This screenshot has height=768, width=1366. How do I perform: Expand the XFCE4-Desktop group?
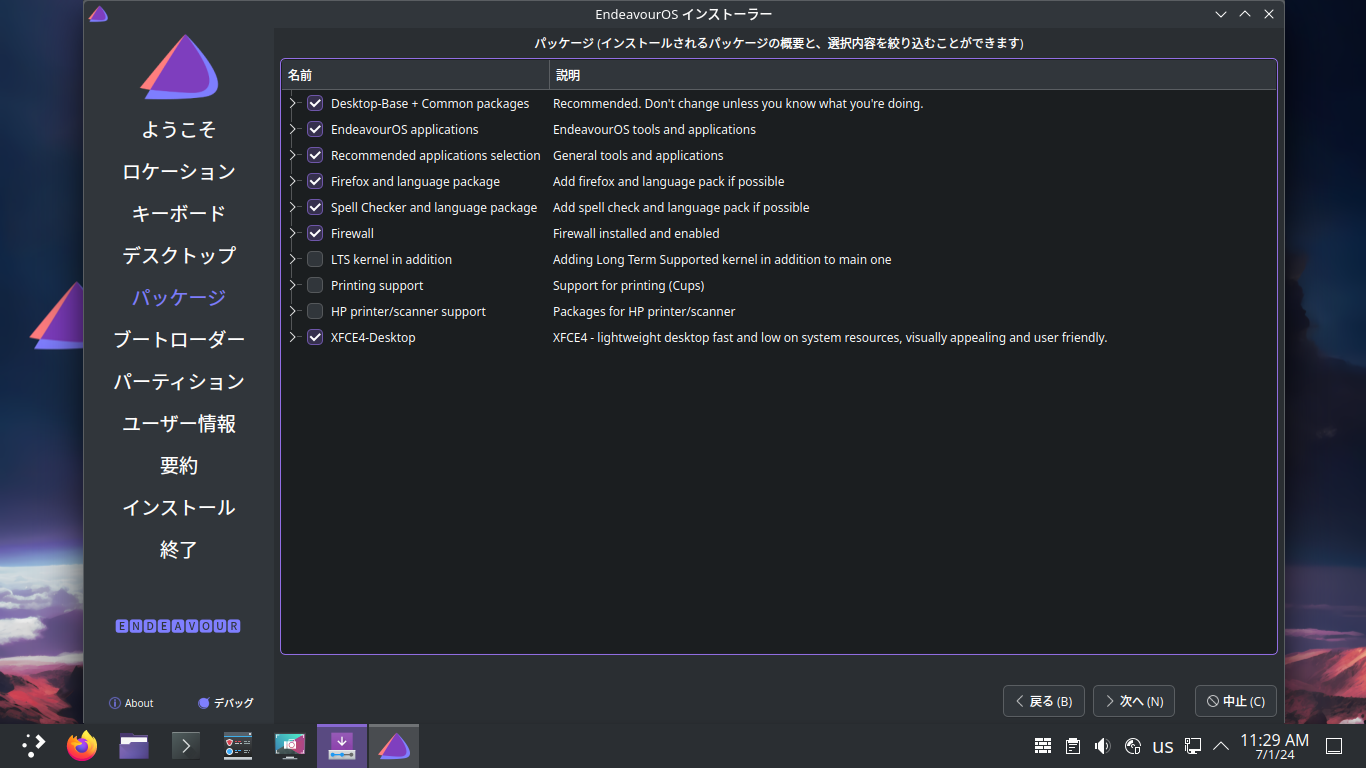[x=293, y=337]
